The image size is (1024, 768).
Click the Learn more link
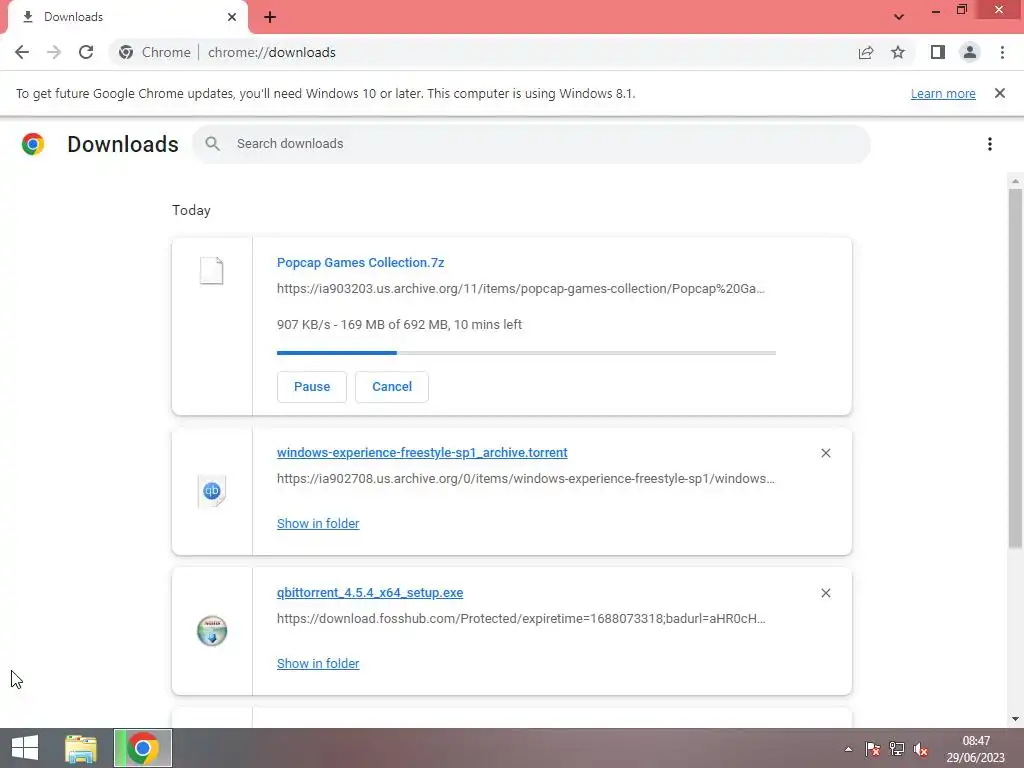[x=943, y=93]
